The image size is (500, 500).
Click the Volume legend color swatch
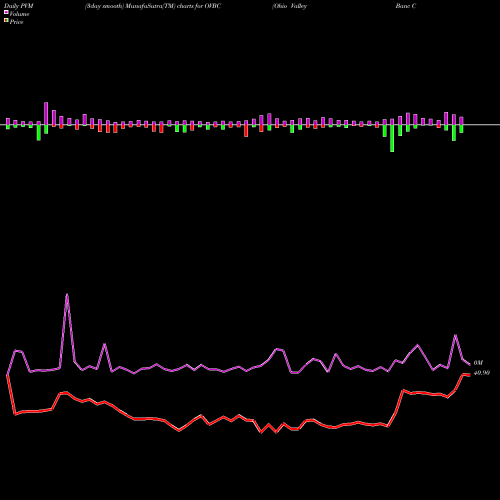click(x=6, y=13)
